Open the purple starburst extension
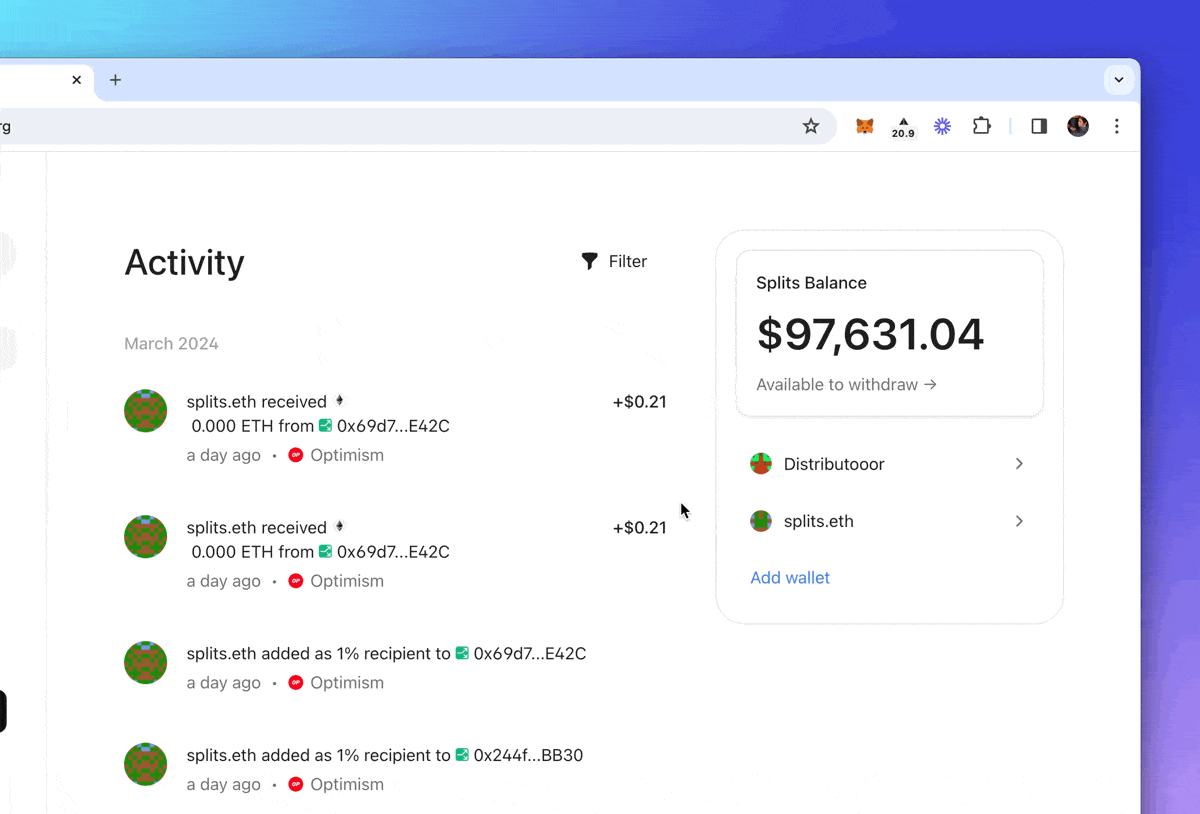Screen dimensions: 1200x814 (942, 126)
